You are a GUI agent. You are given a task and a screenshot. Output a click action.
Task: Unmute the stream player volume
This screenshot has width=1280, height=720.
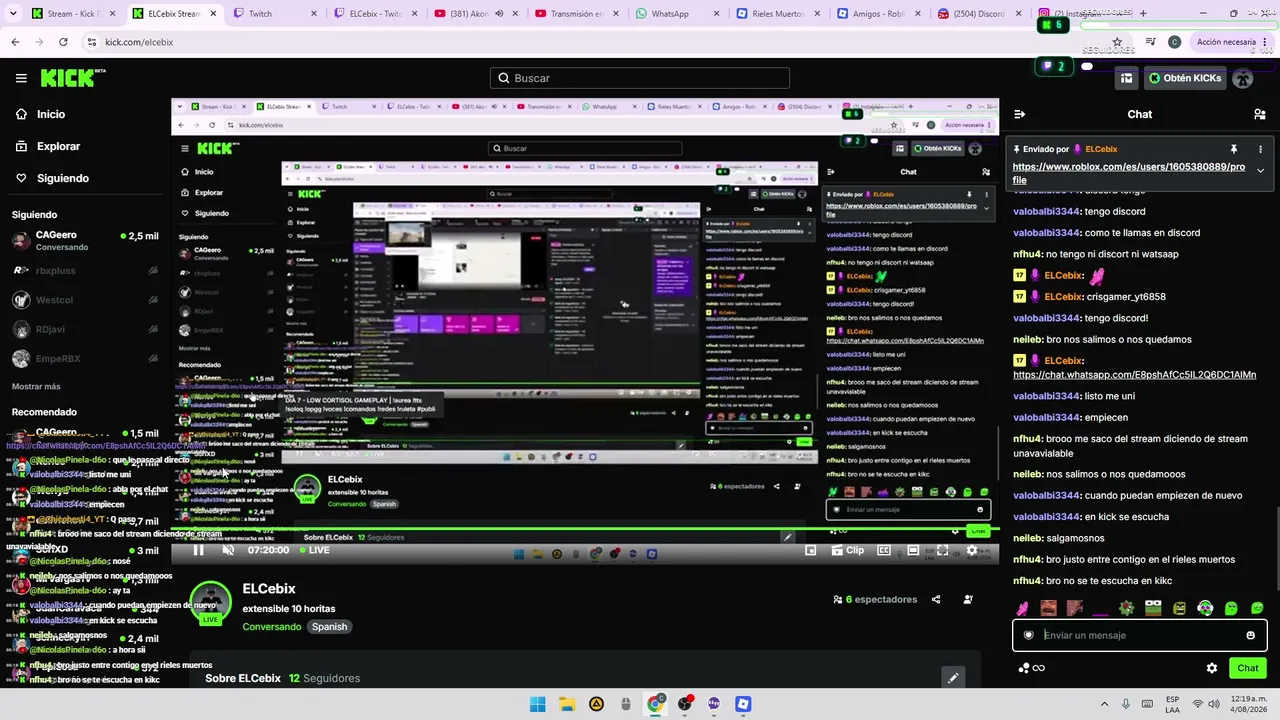coord(228,550)
